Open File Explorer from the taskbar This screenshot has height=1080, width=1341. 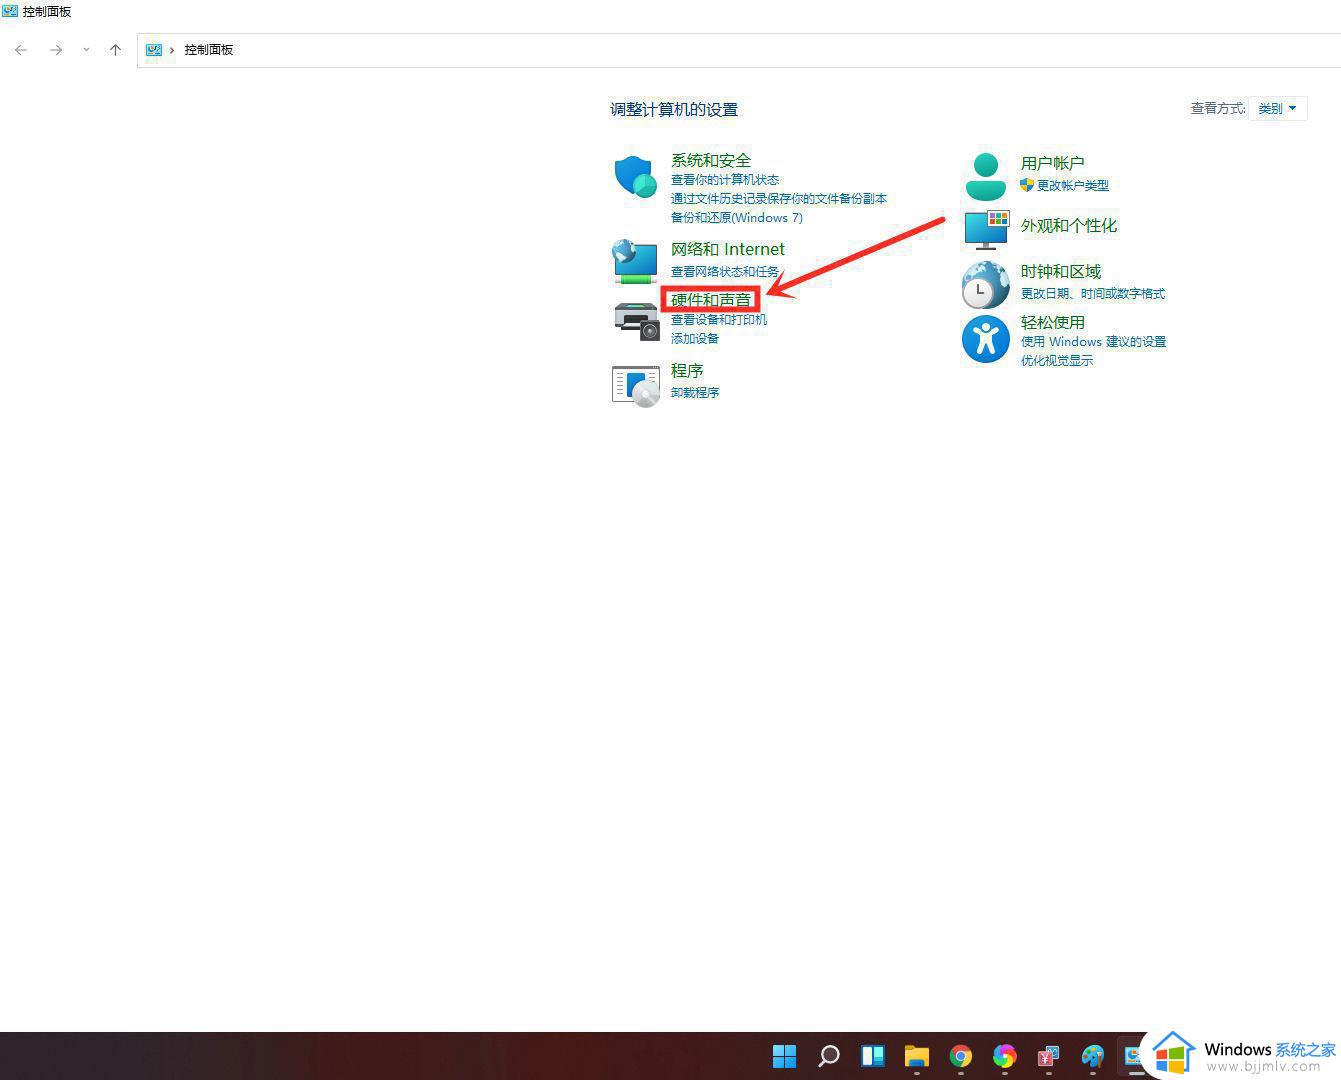pos(917,1056)
